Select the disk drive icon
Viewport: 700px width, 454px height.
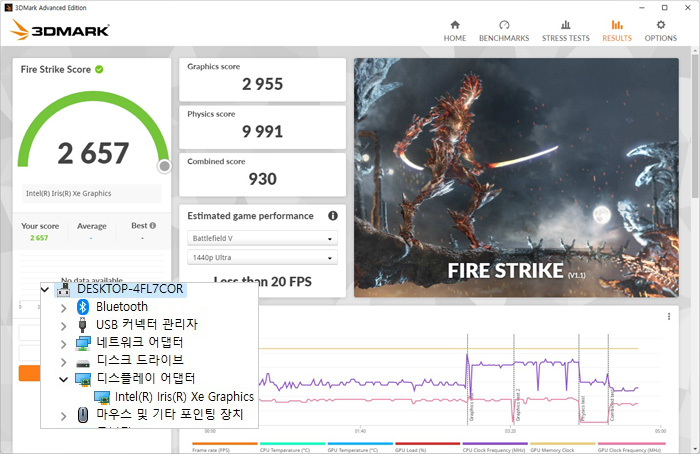tap(83, 363)
